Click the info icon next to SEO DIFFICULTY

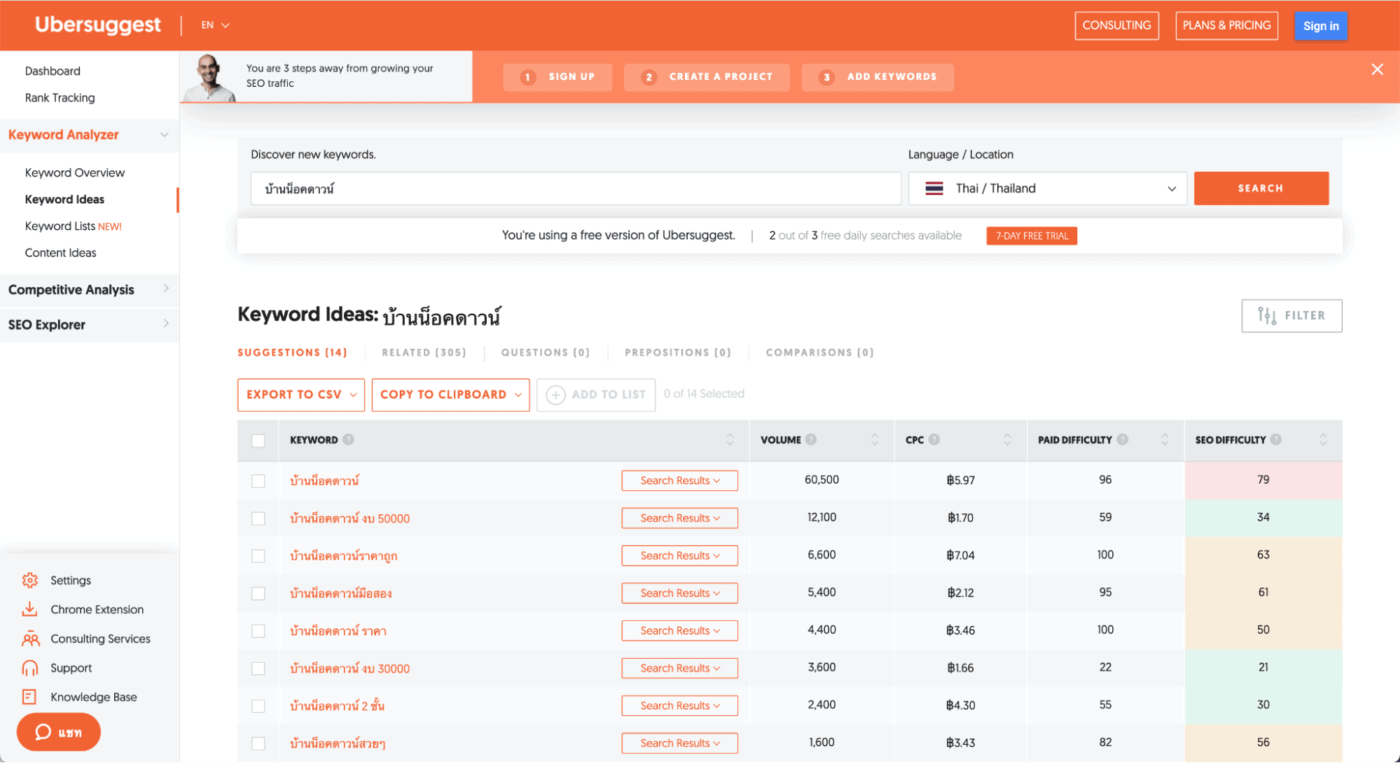tap(1276, 440)
